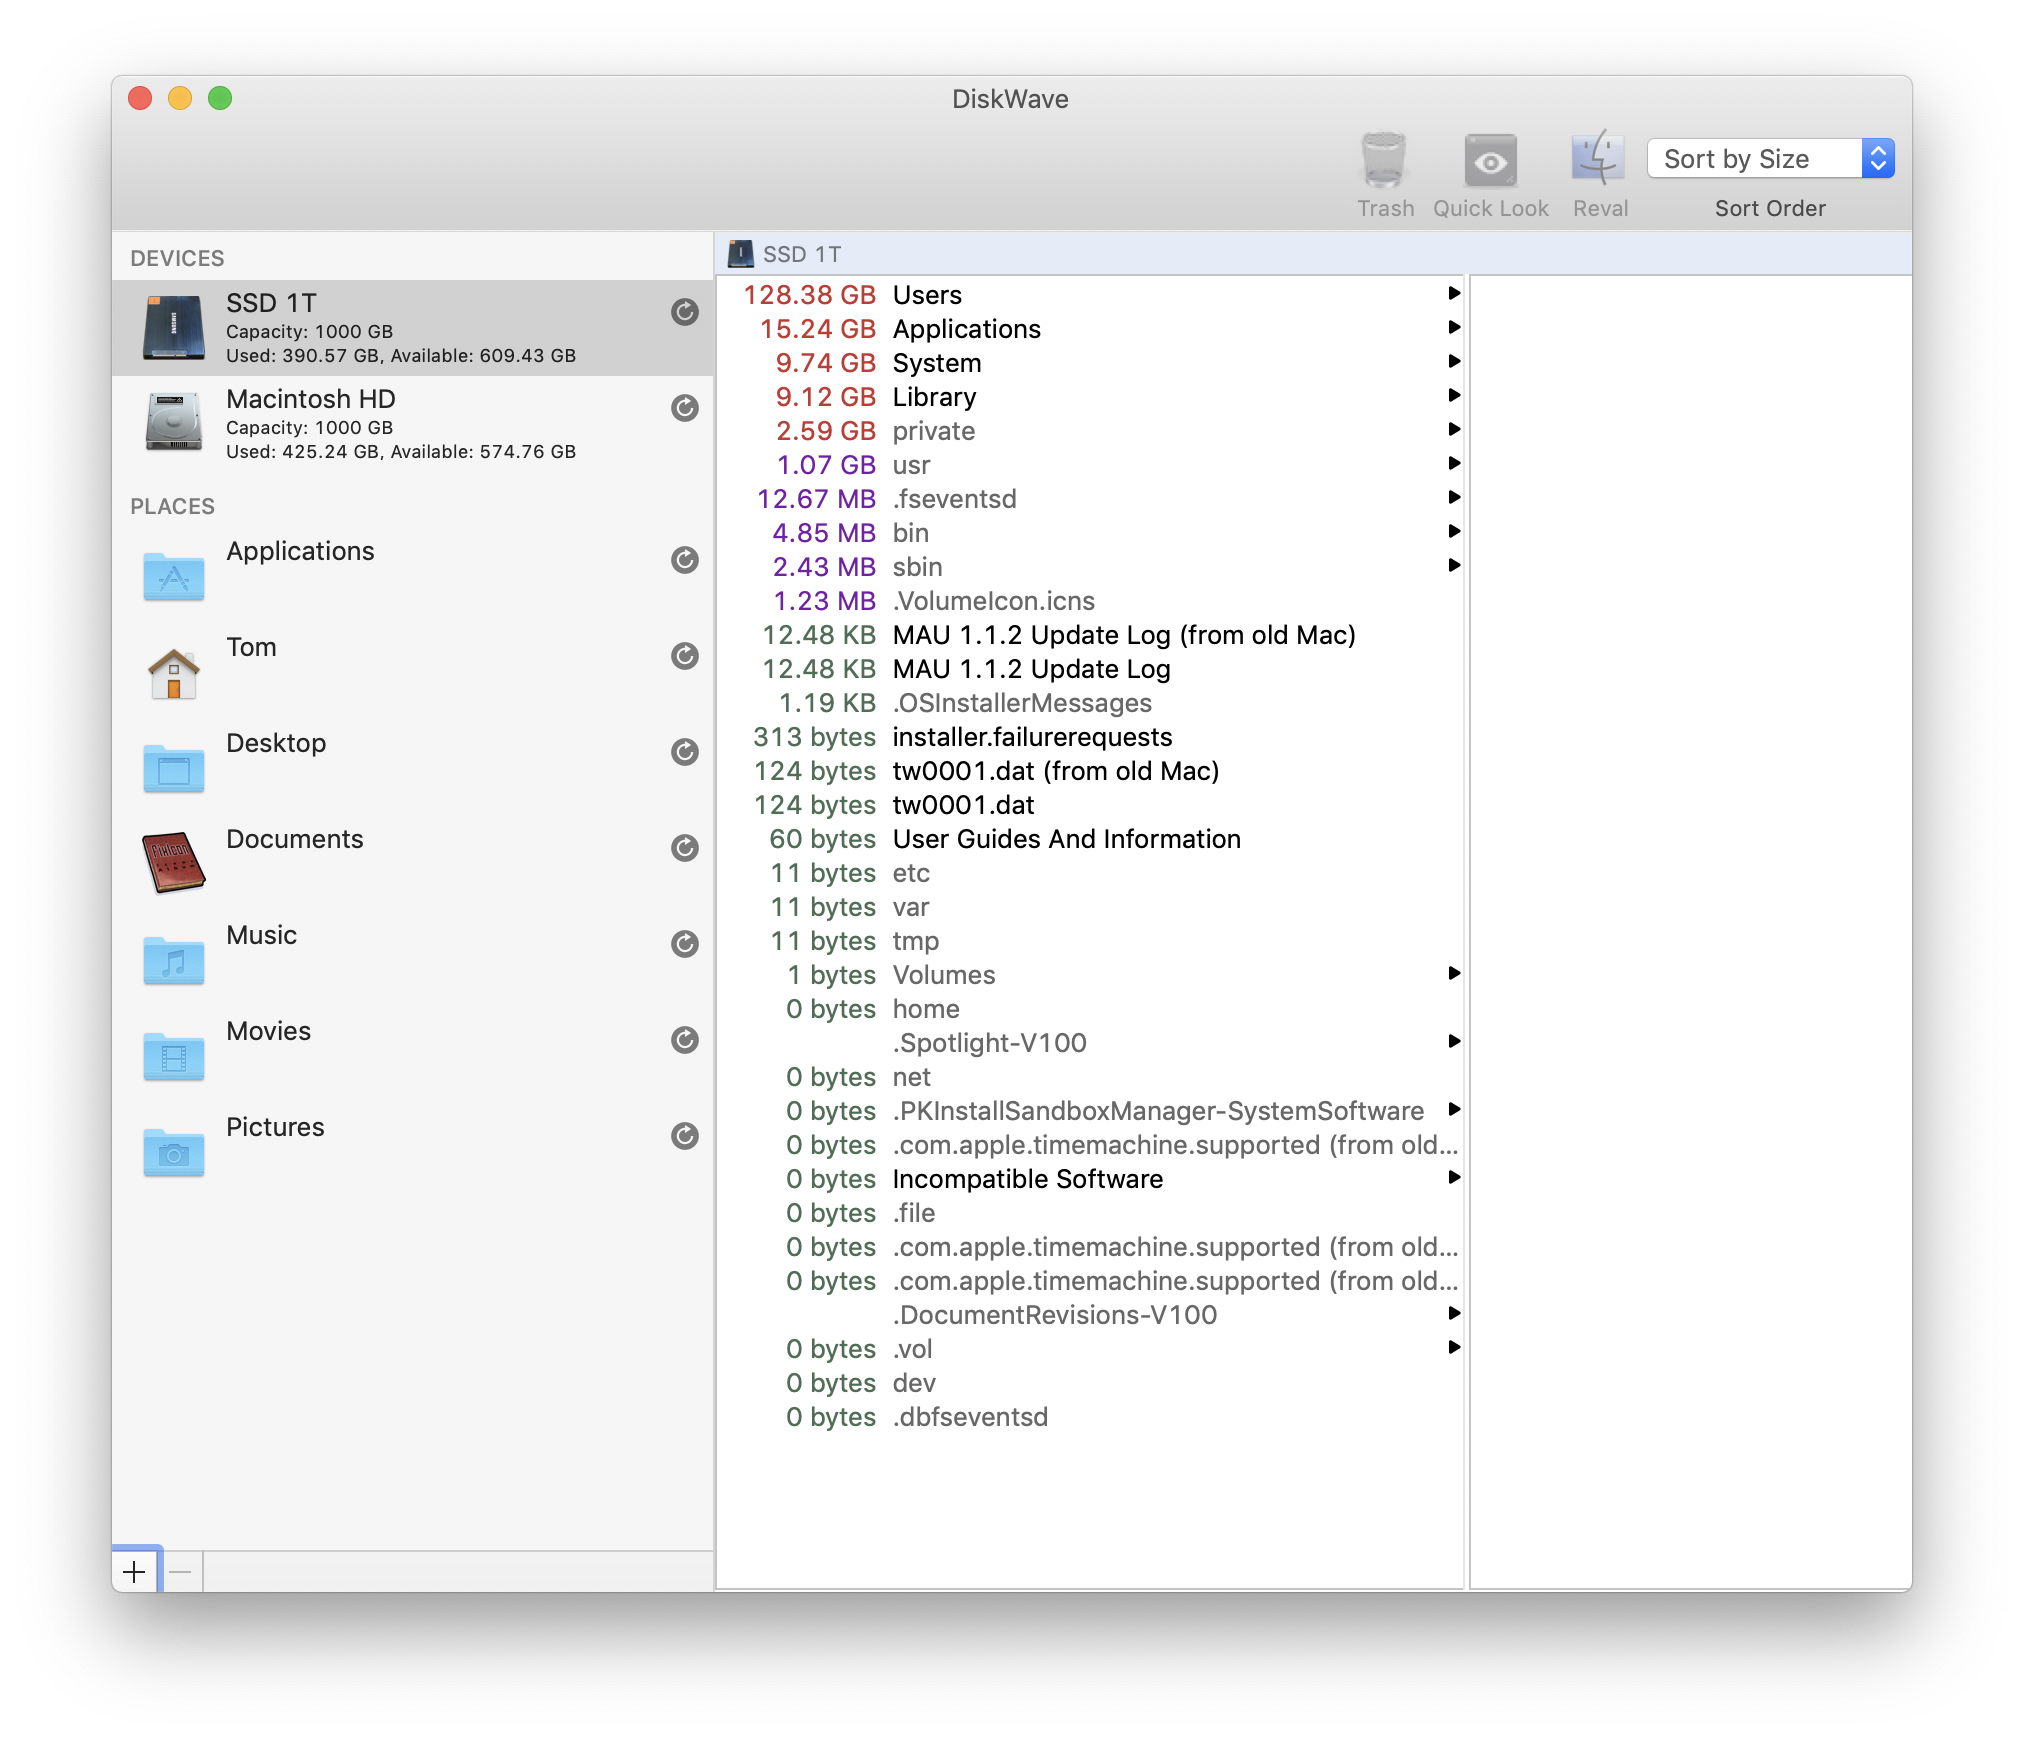Select the .Spotlight-V100 row
2024x1740 pixels.
point(1090,1043)
